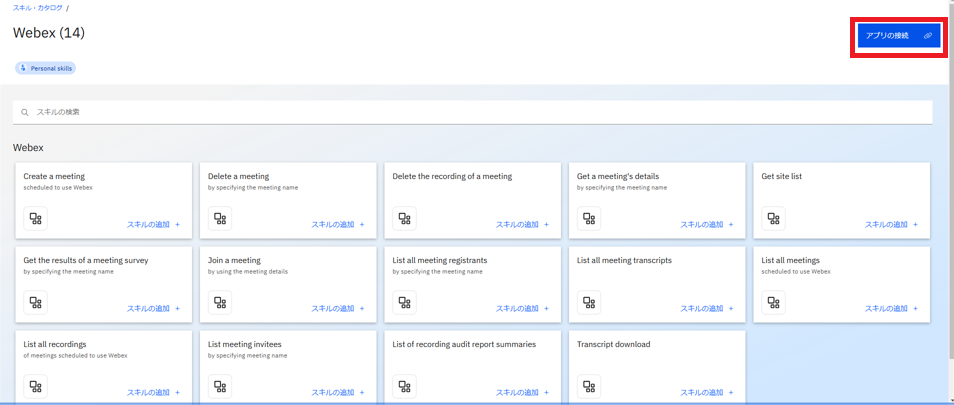The image size is (954, 405).
Task: Open the List all meetings card title
Action: 790,260
